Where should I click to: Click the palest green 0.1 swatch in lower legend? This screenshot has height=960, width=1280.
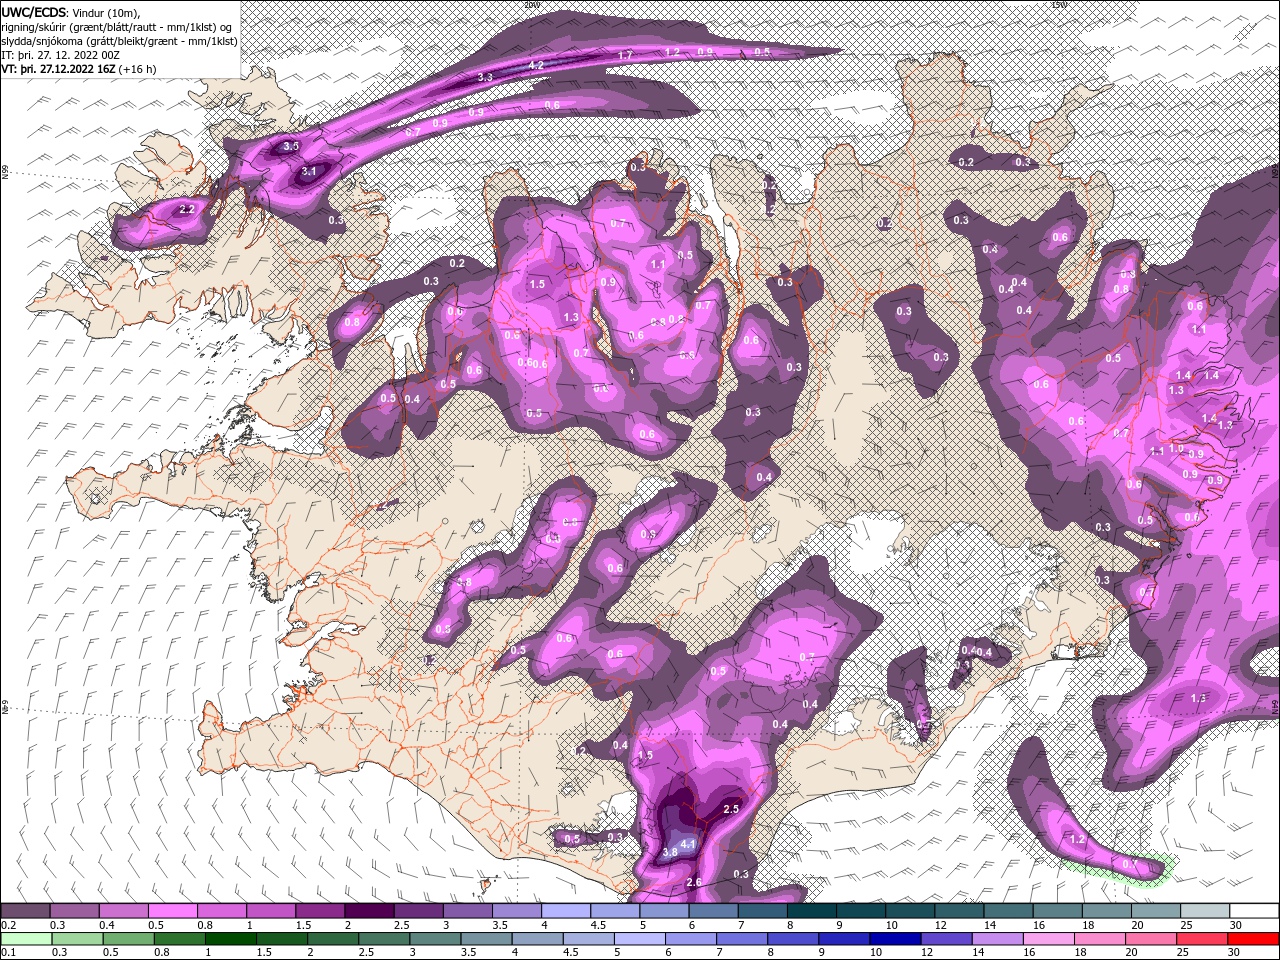pyautogui.click(x=27, y=939)
